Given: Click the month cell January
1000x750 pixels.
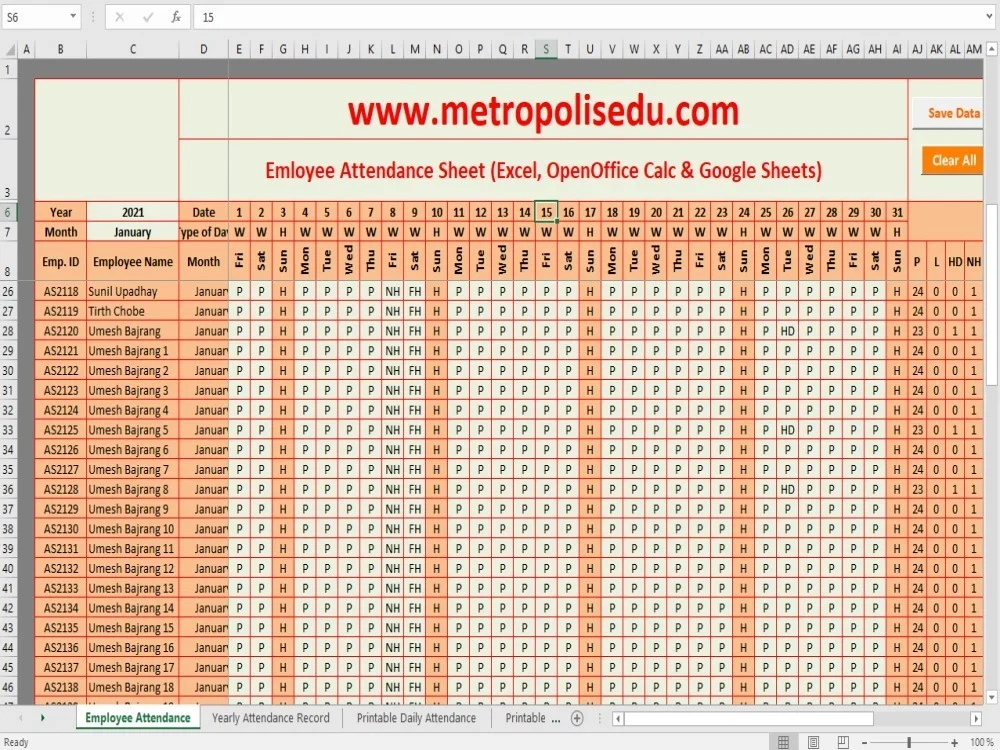Looking at the screenshot, I should (133, 232).
